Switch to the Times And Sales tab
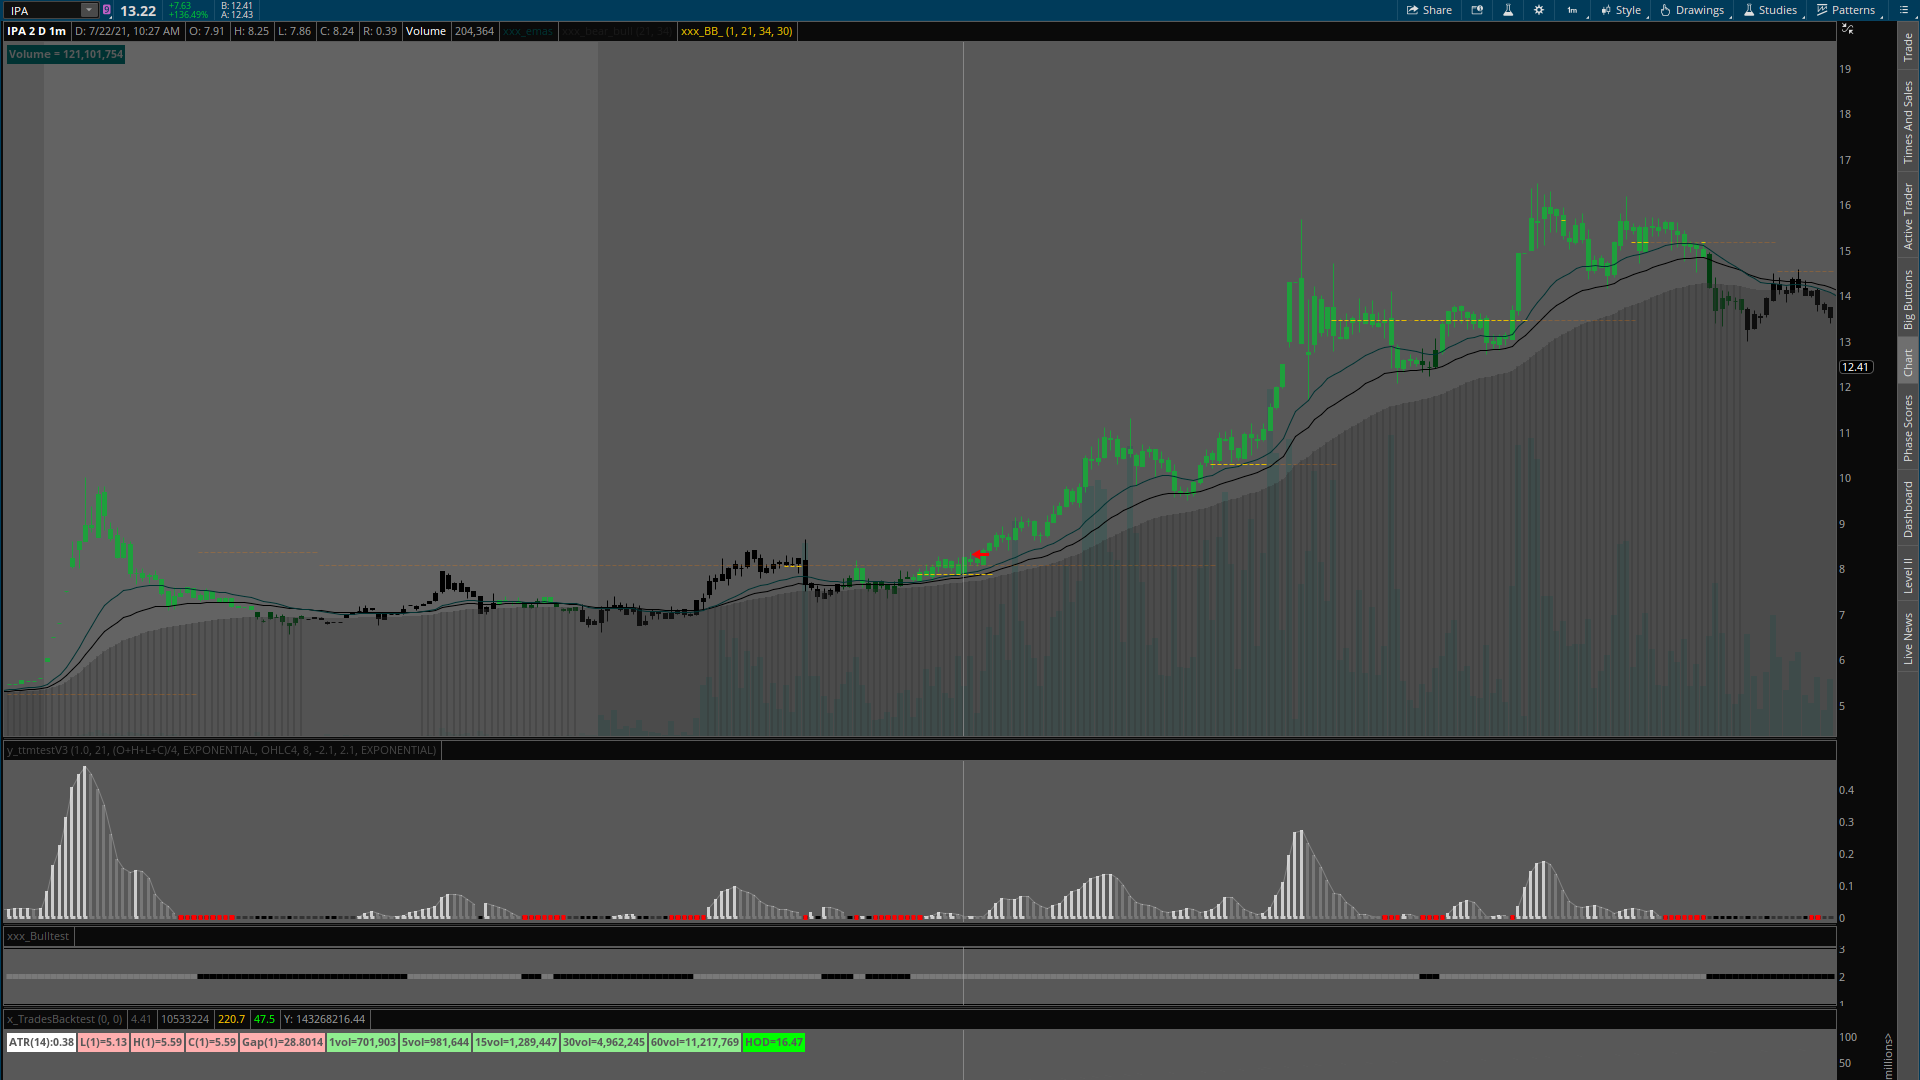This screenshot has width=1920, height=1080. point(1908,123)
